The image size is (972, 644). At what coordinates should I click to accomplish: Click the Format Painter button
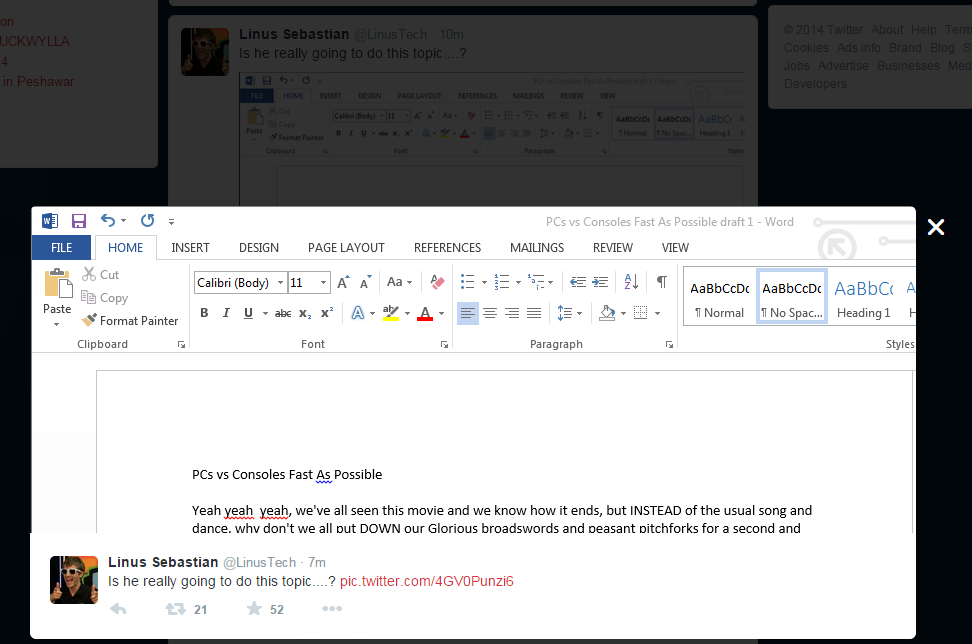click(130, 320)
